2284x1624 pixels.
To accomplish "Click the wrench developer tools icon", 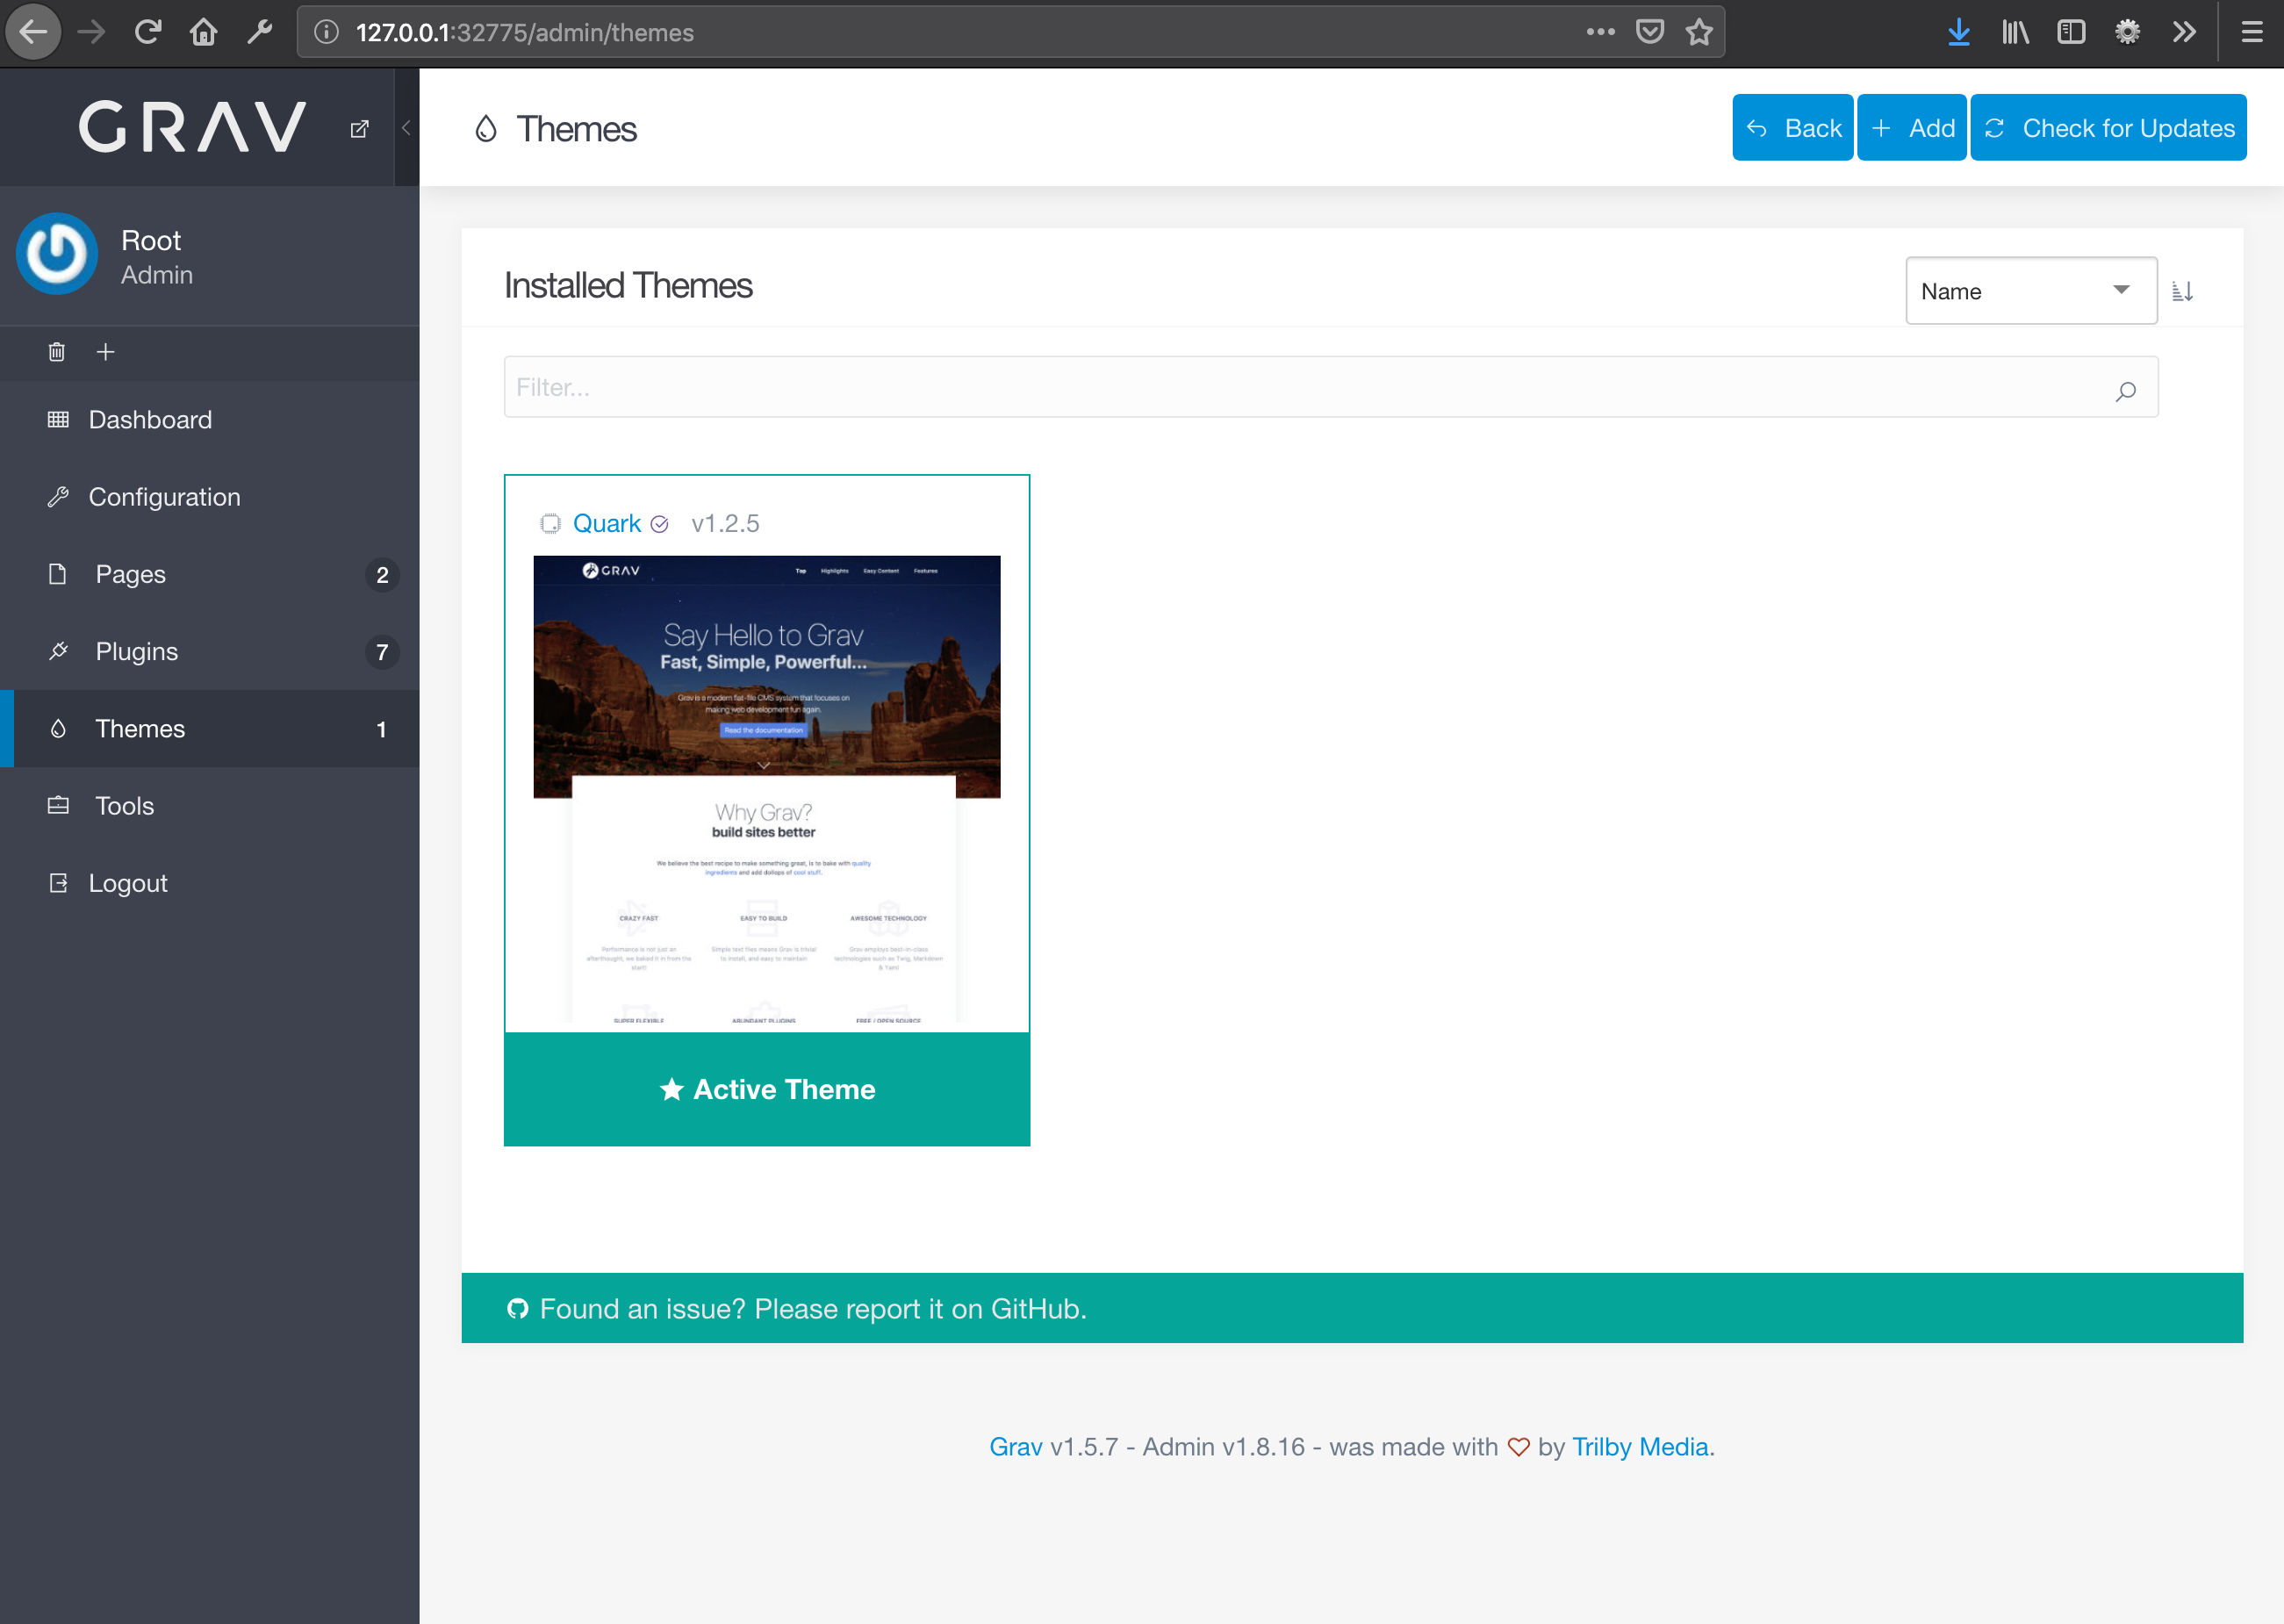I will 260,32.
